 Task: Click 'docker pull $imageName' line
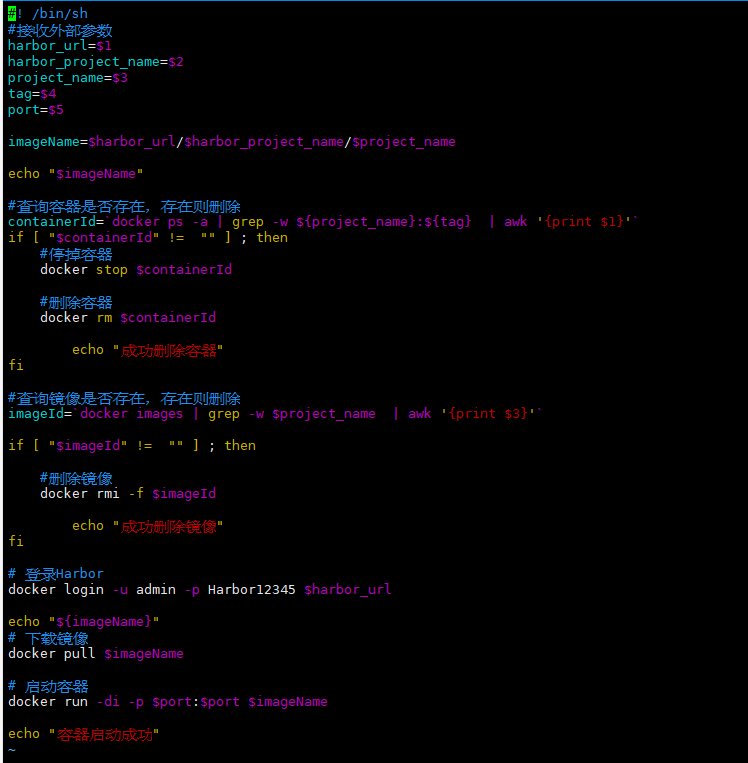(x=96, y=654)
